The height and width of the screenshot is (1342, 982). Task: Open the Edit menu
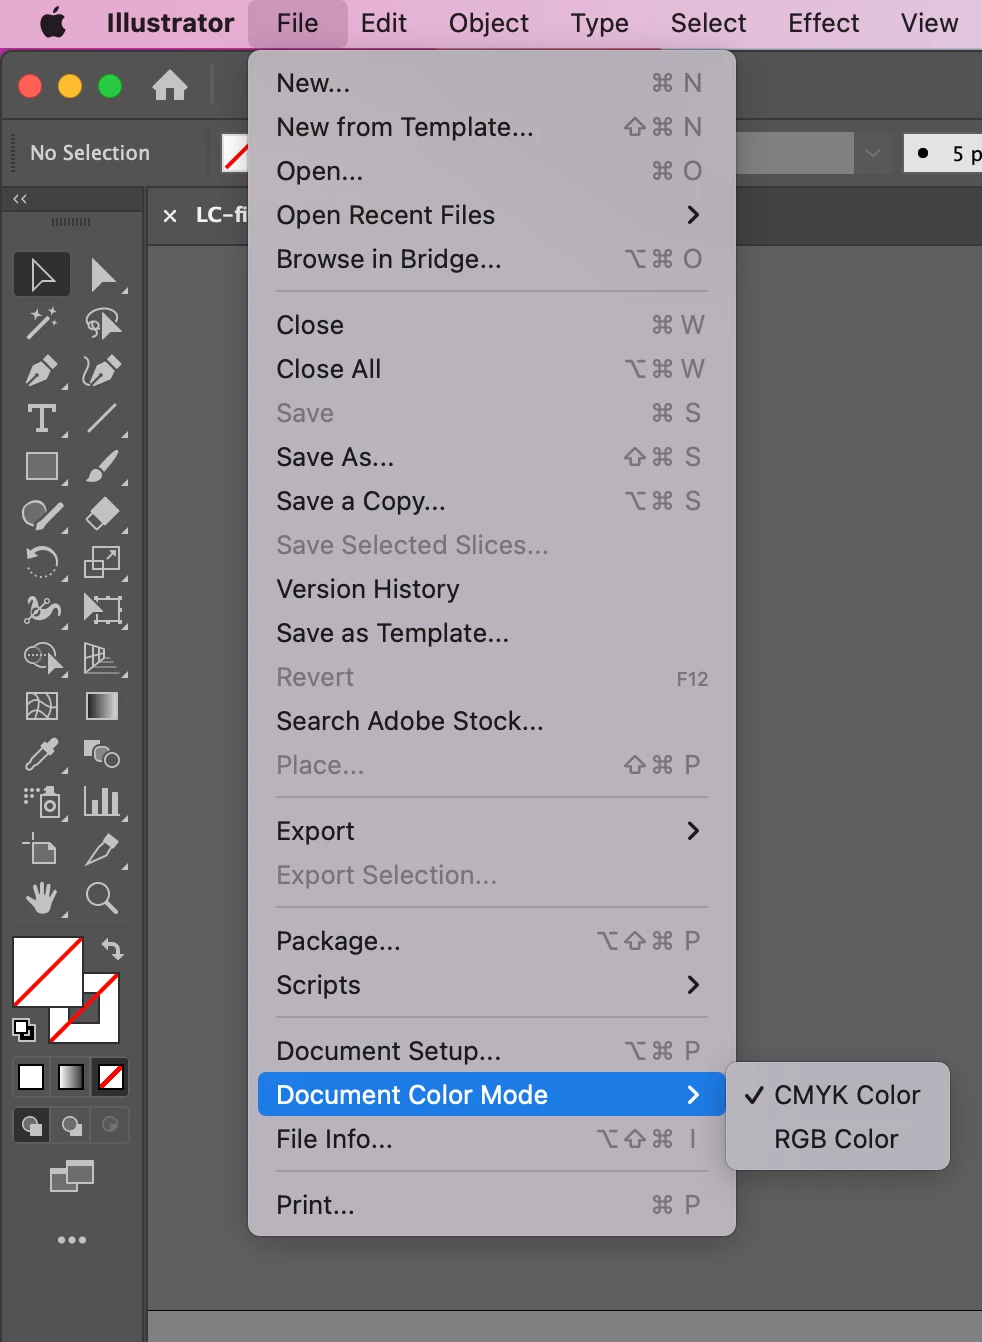pos(384,23)
